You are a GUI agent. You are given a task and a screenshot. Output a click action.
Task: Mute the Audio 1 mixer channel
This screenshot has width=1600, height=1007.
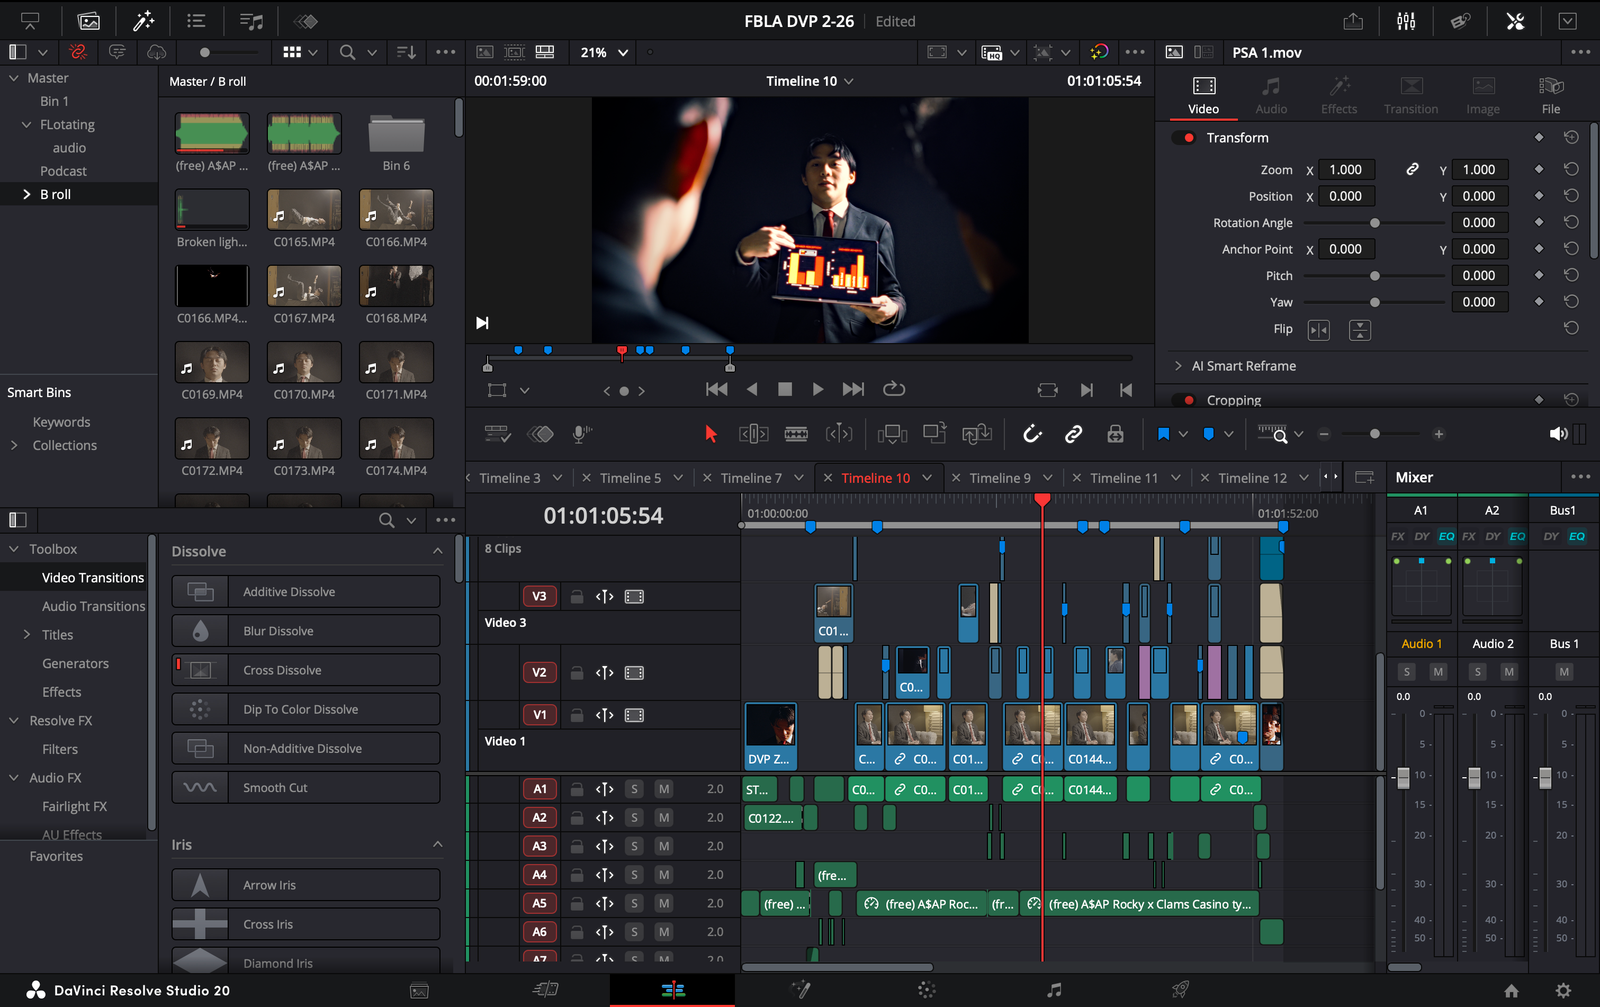[1438, 672]
